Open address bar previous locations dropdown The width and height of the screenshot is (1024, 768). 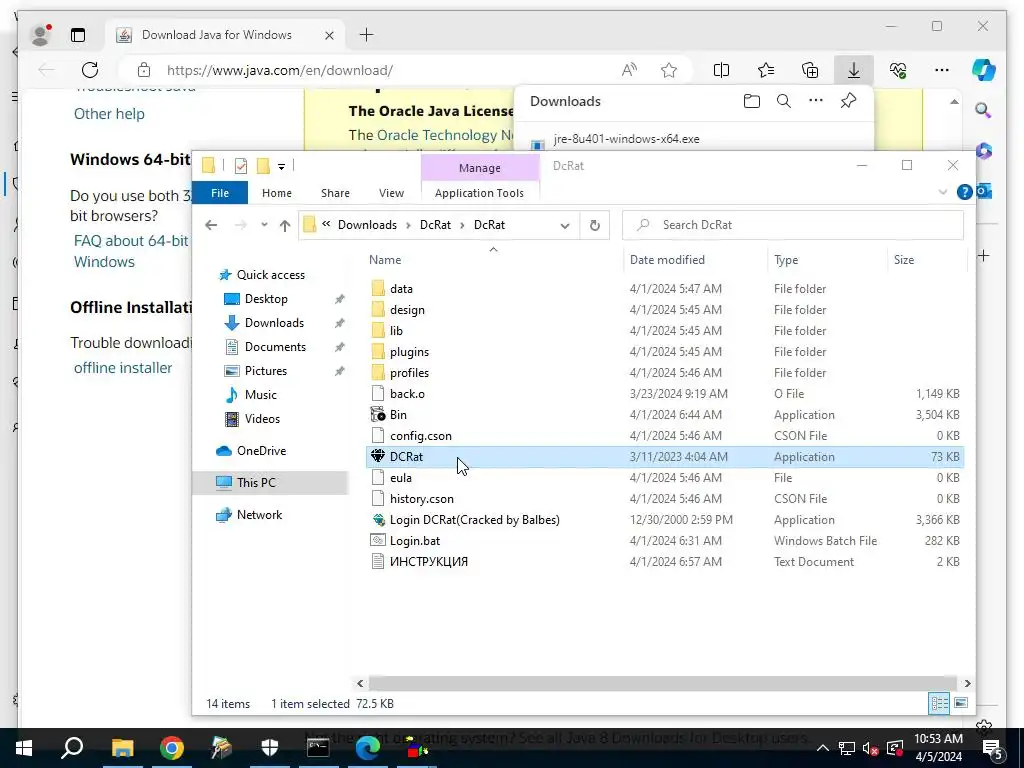565,225
